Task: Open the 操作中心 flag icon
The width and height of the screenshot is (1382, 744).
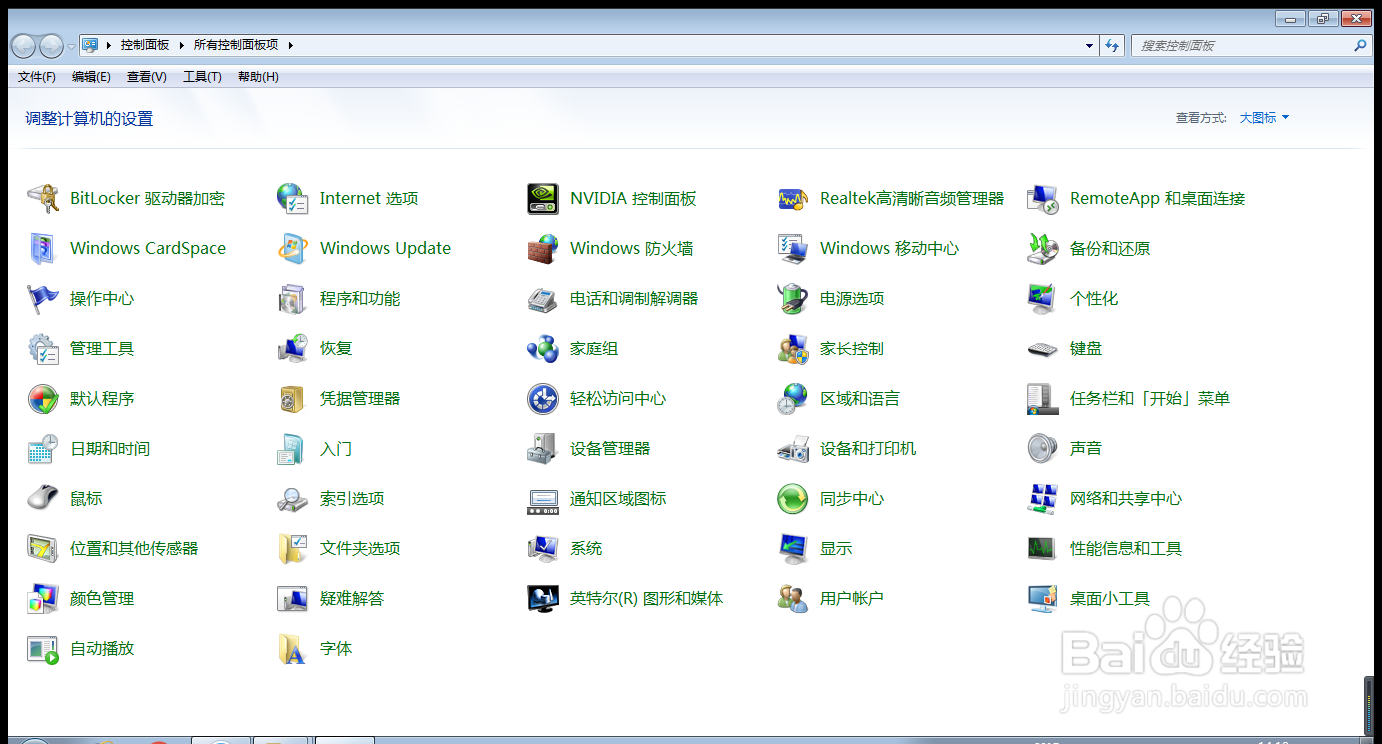Action: pyautogui.click(x=43, y=298)
